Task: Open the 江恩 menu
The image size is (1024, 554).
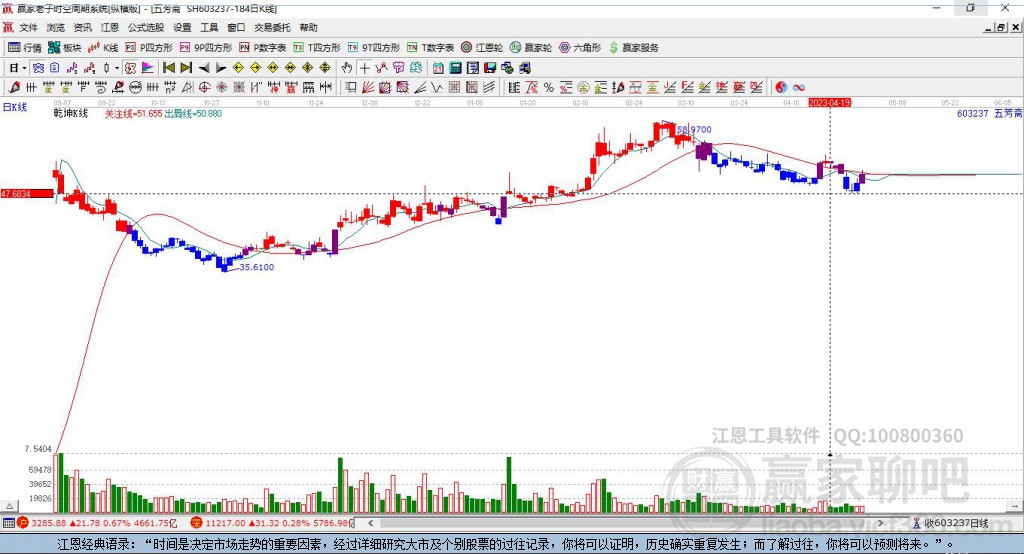Action: pos(110,27)
